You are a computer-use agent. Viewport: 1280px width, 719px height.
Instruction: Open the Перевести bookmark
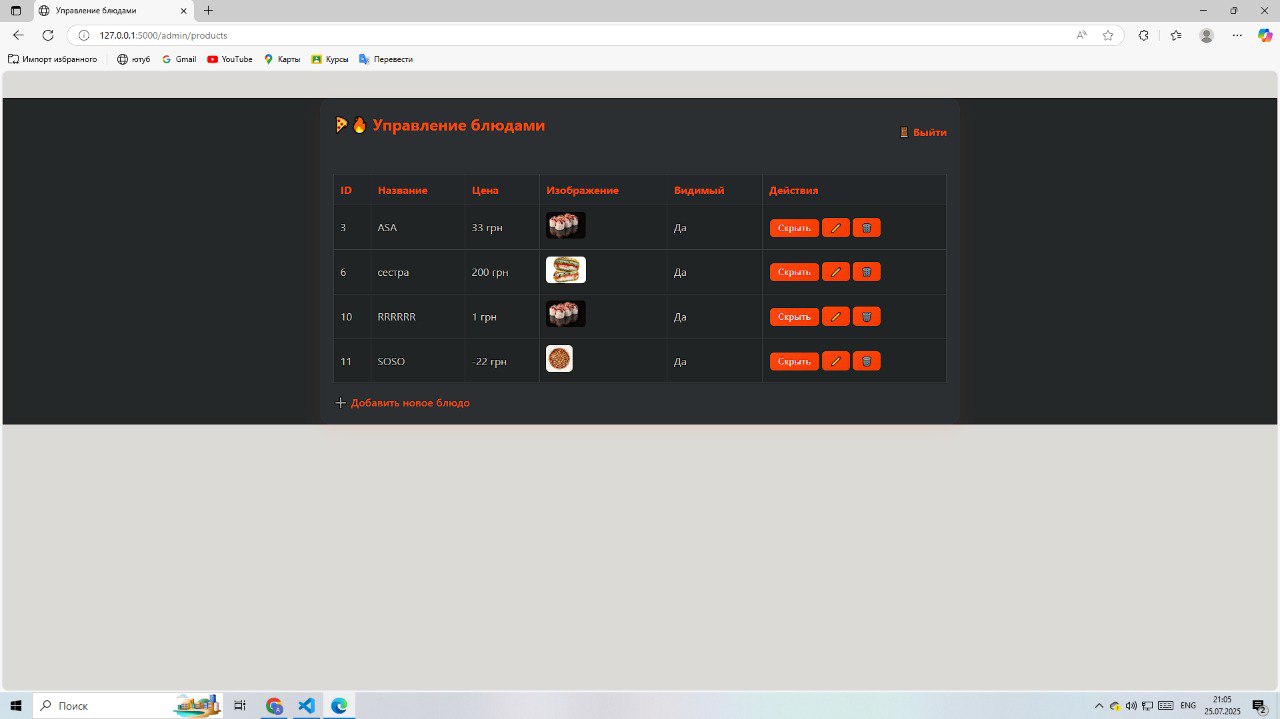(x=386, y=59)
